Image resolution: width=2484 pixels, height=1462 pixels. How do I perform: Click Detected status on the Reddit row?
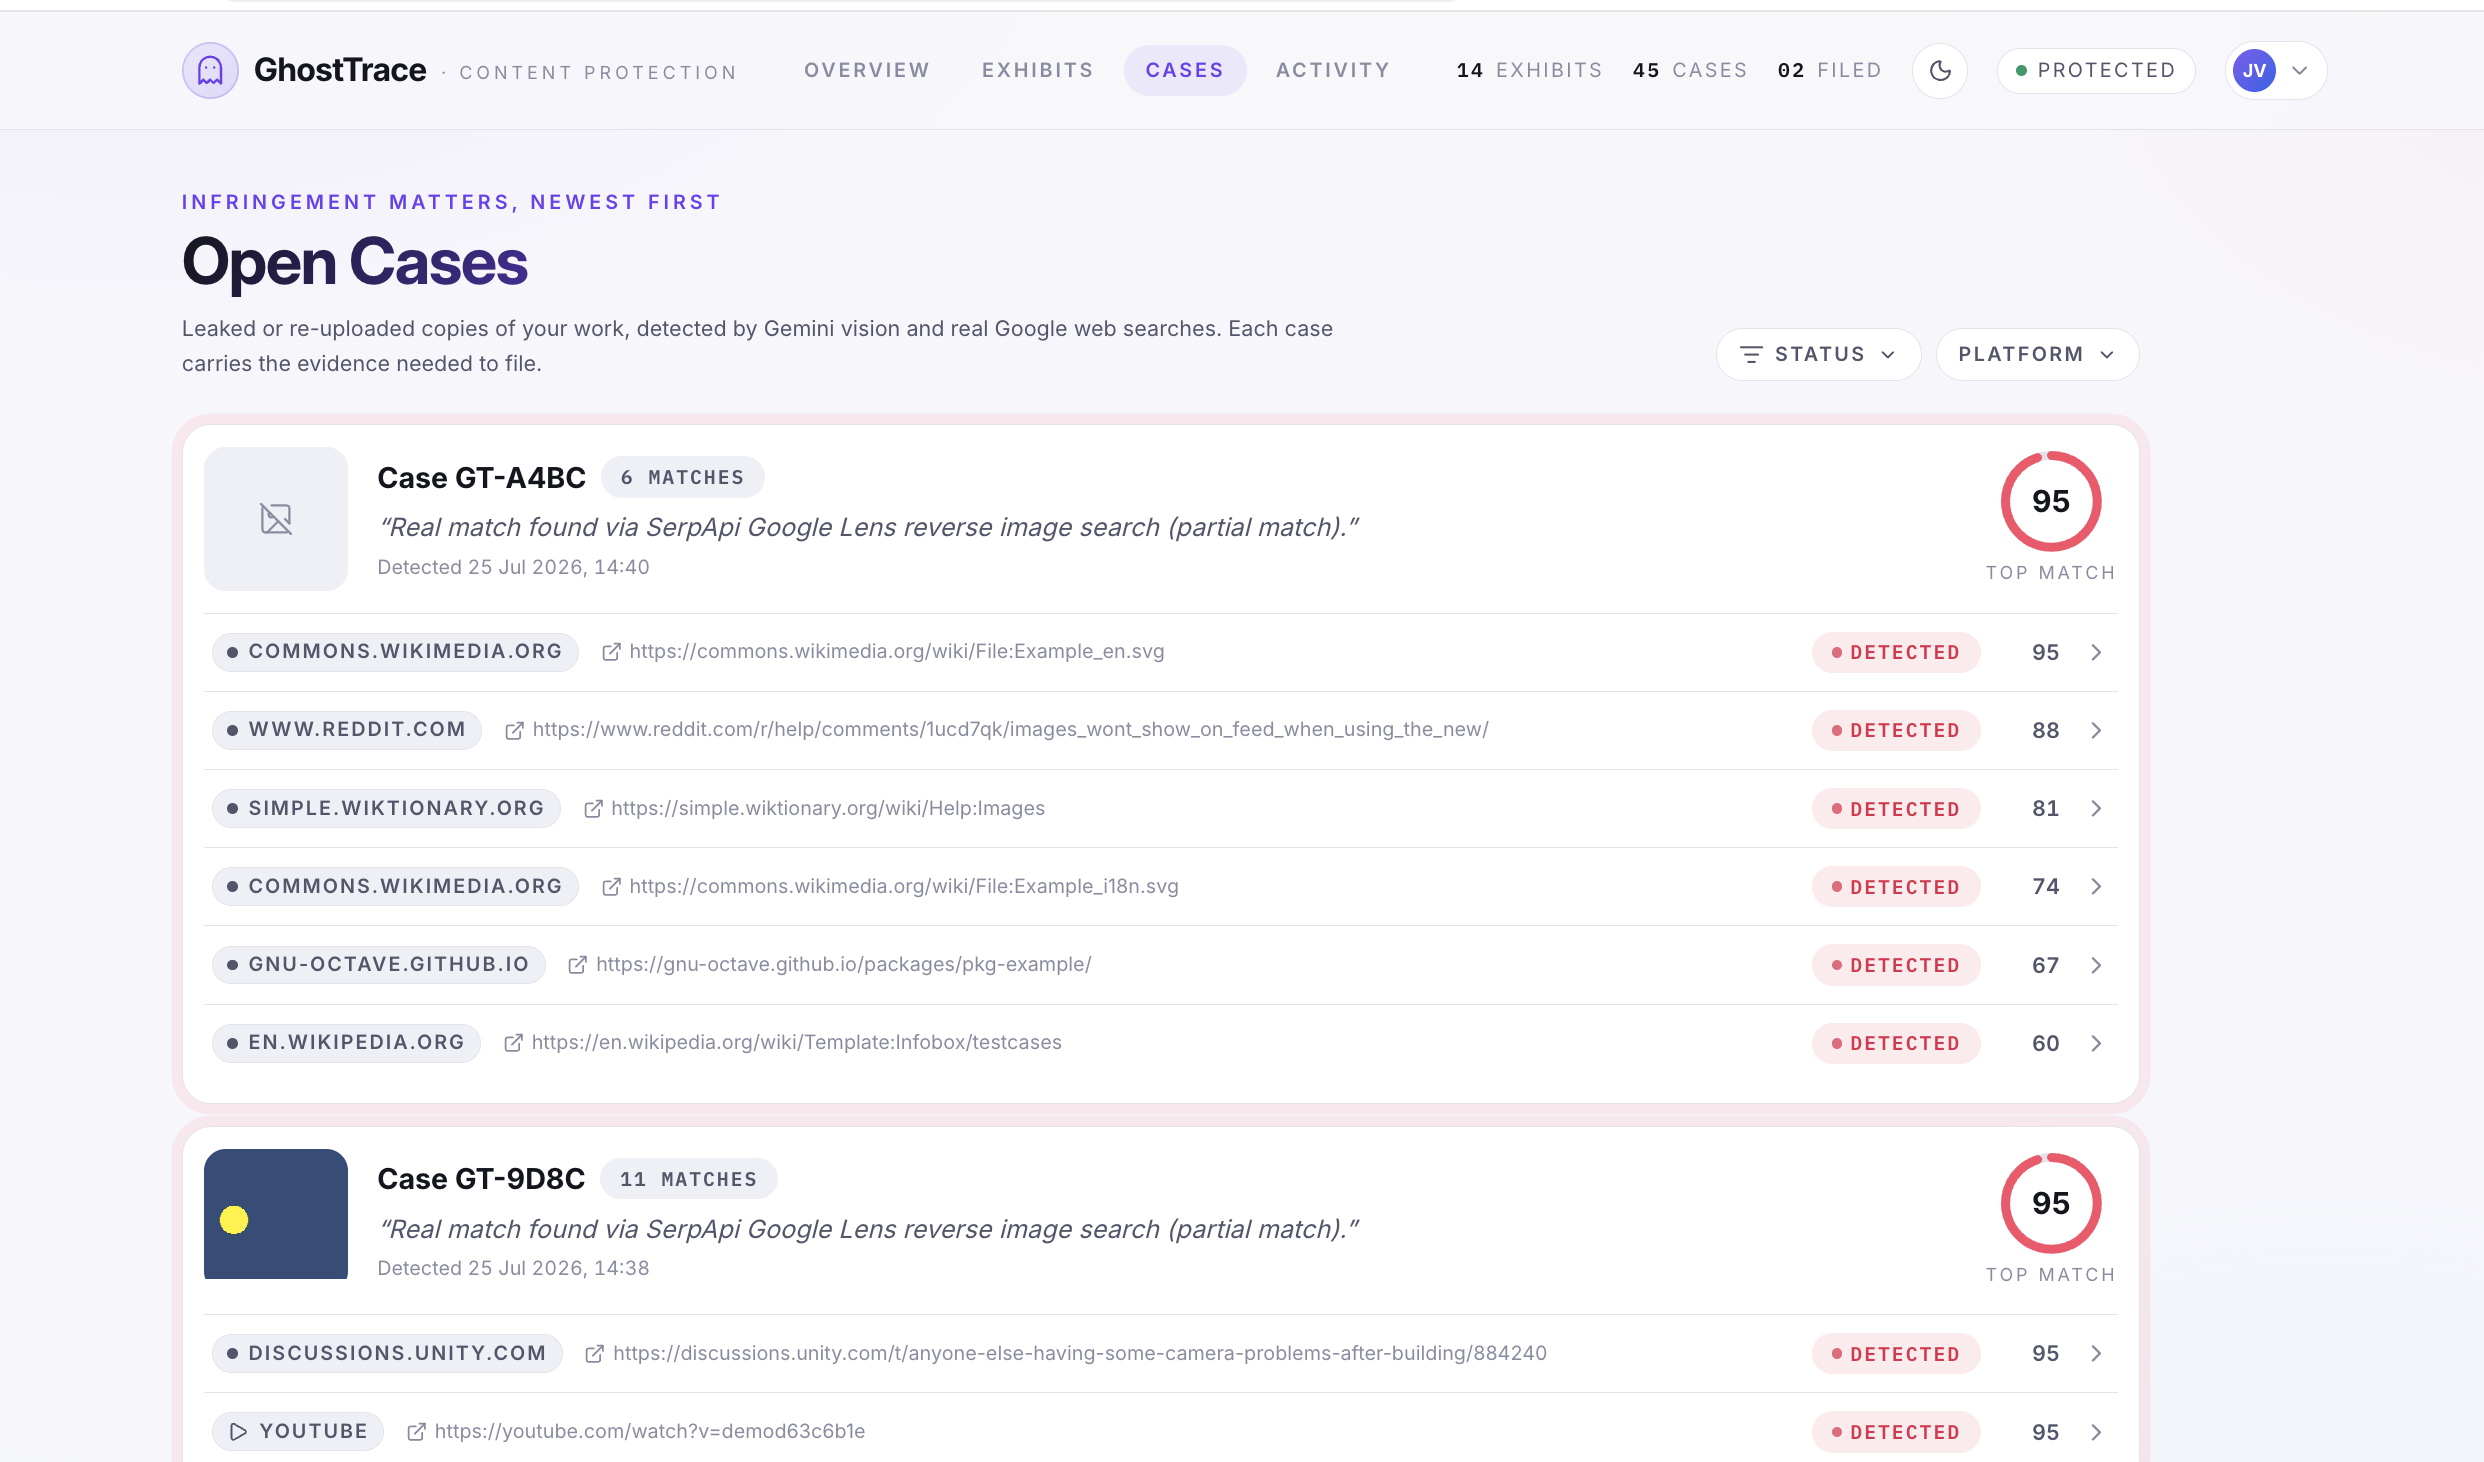(x=1896, y=731)
